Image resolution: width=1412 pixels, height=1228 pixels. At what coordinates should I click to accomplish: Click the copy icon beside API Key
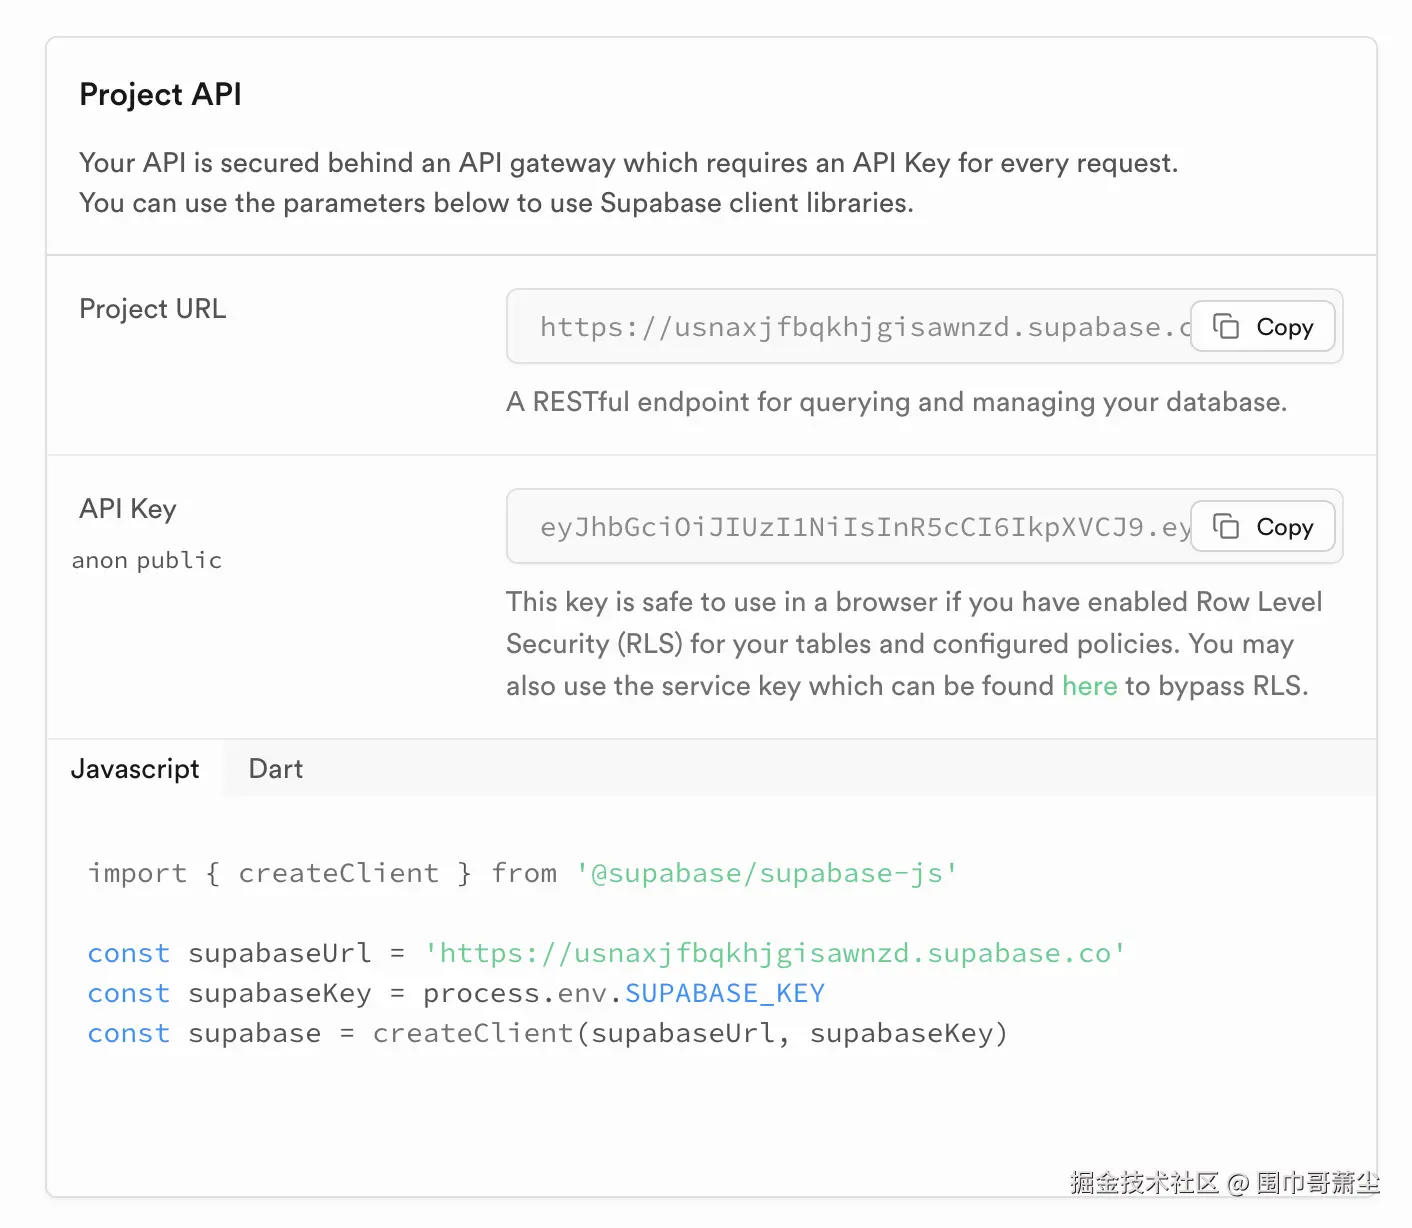click(x=1226, y=526)
